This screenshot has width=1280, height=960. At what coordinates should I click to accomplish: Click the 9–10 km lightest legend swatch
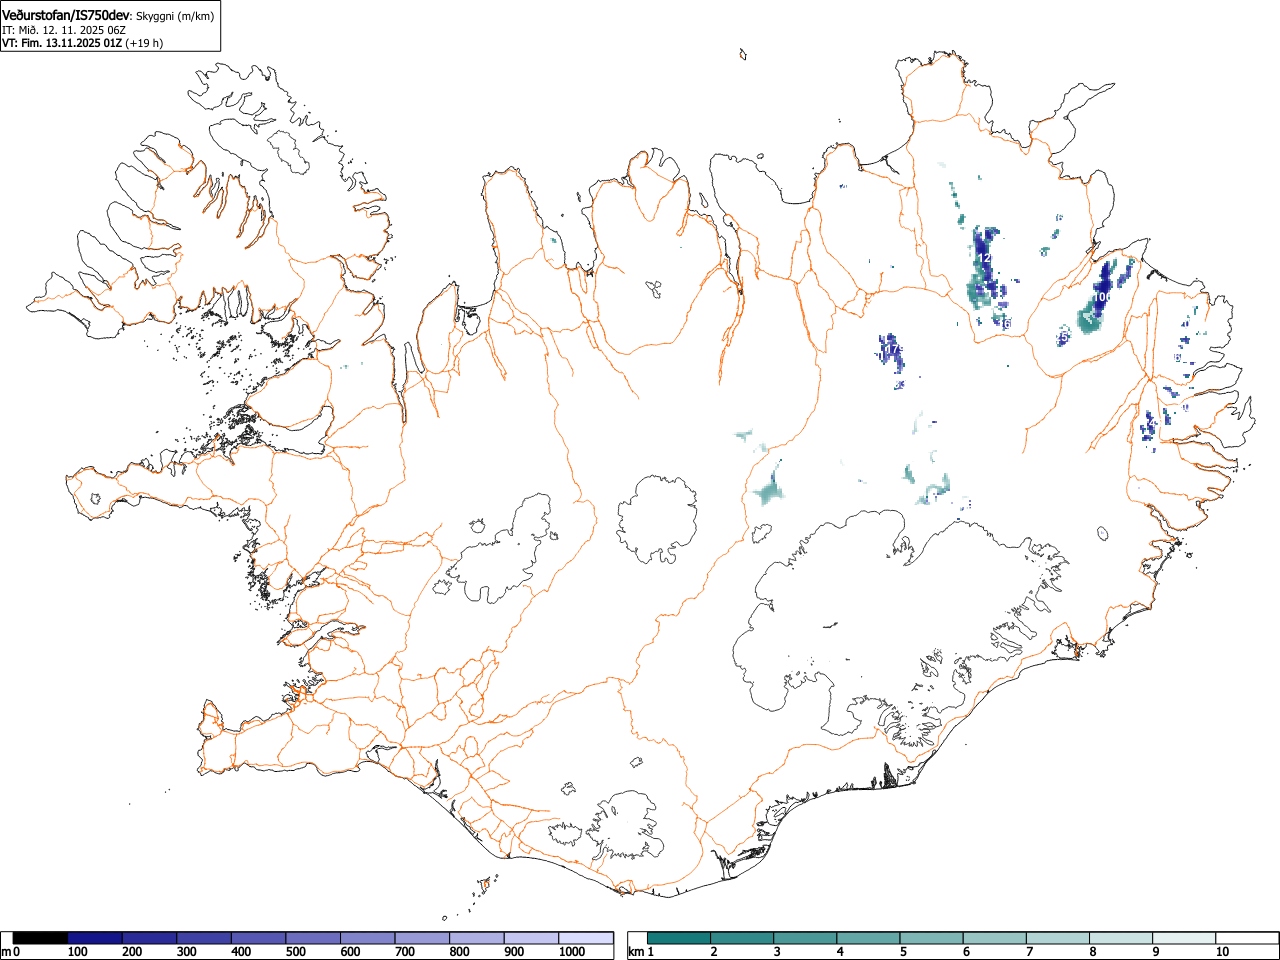pos(1185,938)
